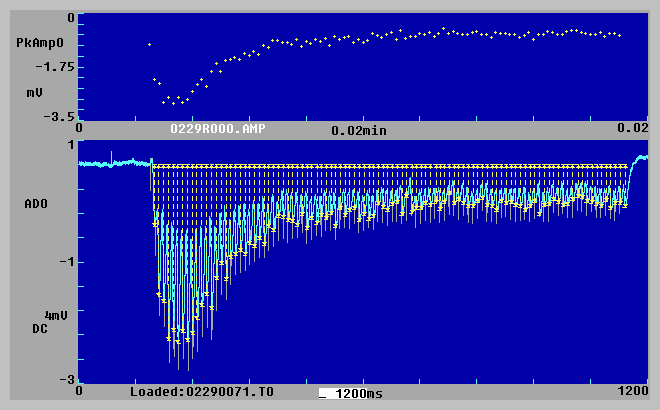The height and width of the screenshot is (410, 660).
Task: Click the cyan recovery trace at far right
Action: [639, 158]
